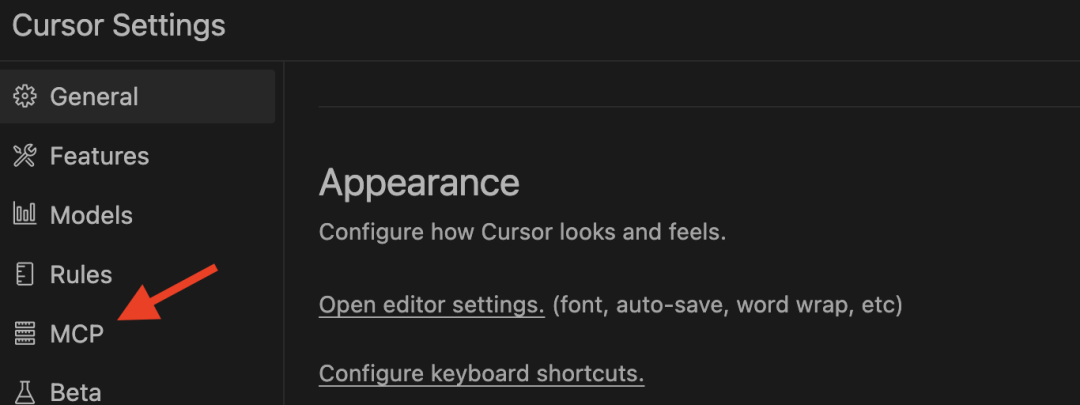Click the Cursor Settings title
Image resolution: width=1080 pixels, height=405 pixels.
coord(119,25)
